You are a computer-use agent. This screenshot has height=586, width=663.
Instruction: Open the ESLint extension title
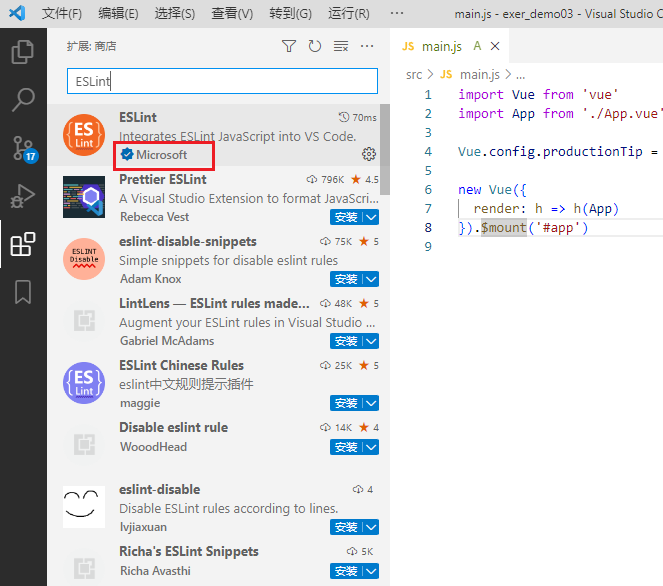tap(138, 117)
